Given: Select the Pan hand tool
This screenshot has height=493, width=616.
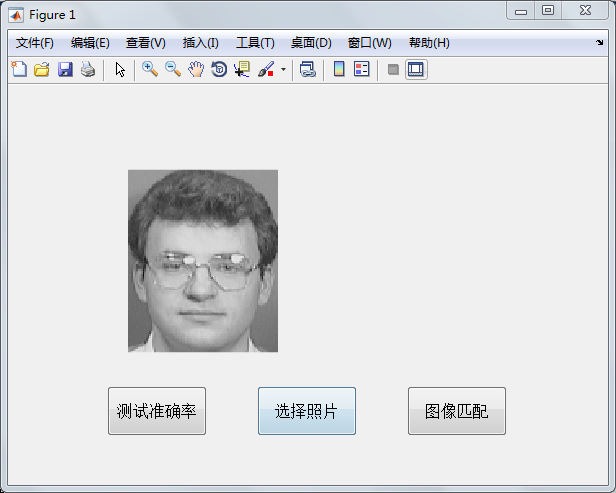Looking at the screenshot, I should coord(196,70).
